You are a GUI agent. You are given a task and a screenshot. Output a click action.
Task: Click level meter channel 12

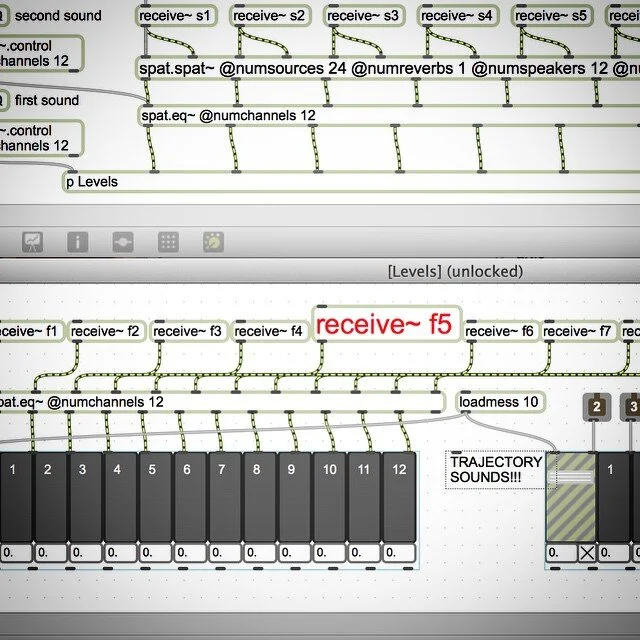click(399, 497)
